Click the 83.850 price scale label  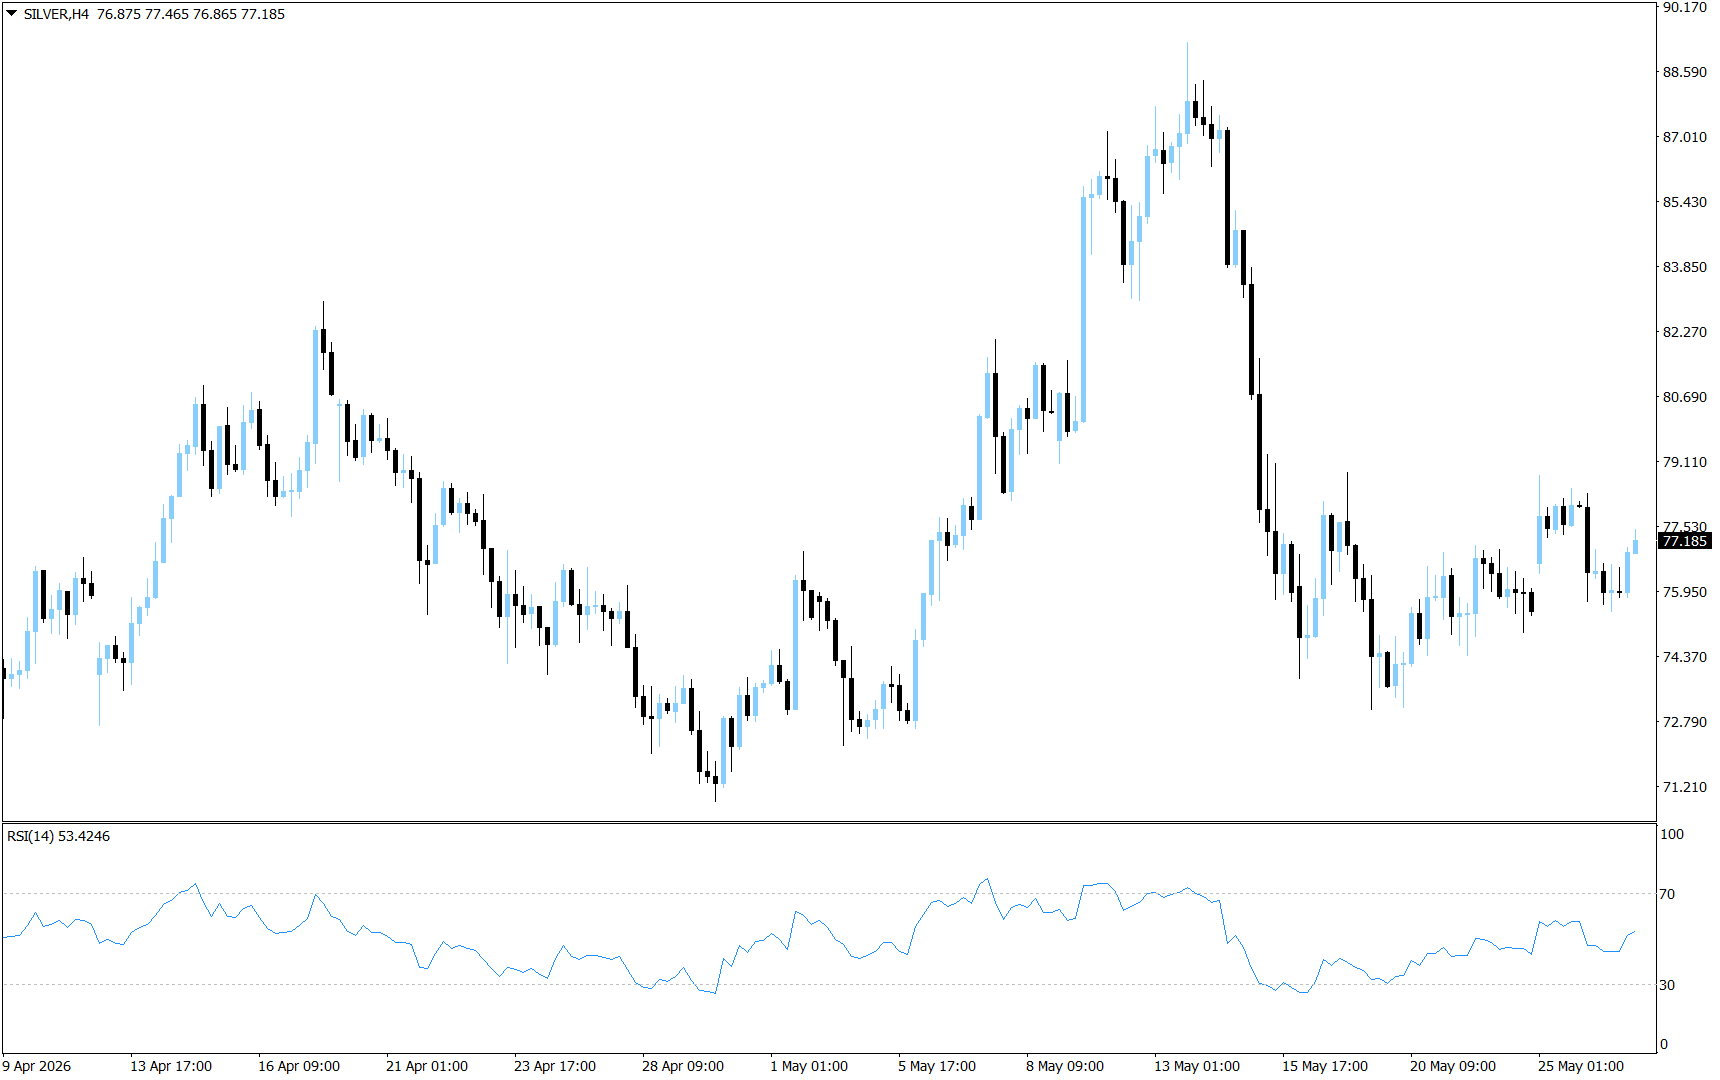tap(1685, 267)
